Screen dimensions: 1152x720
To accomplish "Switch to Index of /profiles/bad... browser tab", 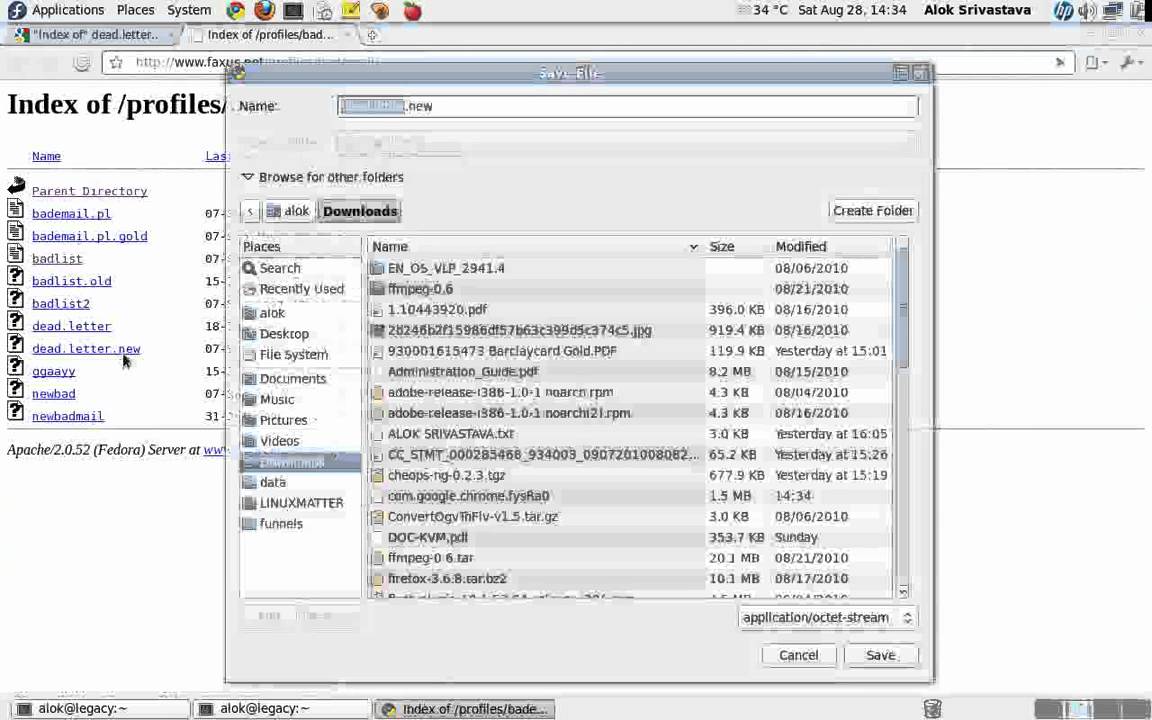I will (x=269, y=35).
